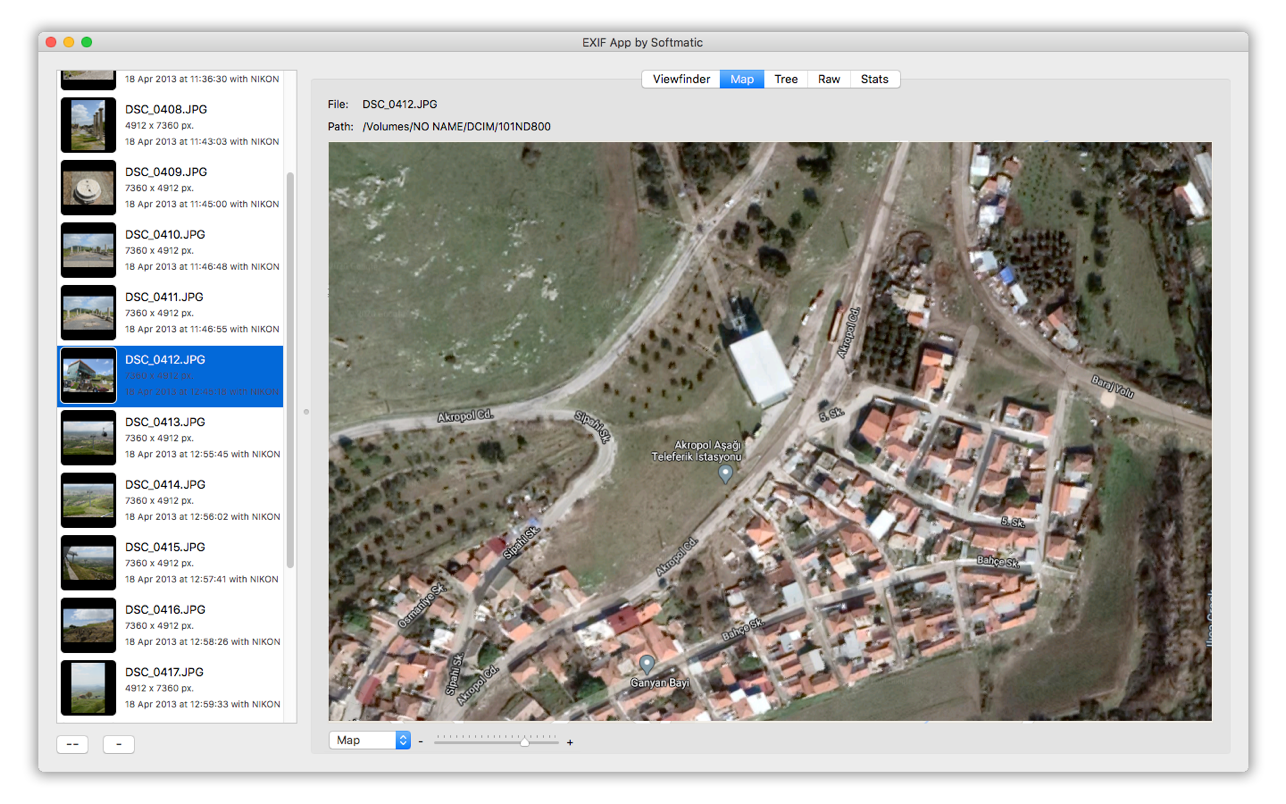Click the file list vertical scrollbar
The image size is (1286, 804).
point(291,370)
